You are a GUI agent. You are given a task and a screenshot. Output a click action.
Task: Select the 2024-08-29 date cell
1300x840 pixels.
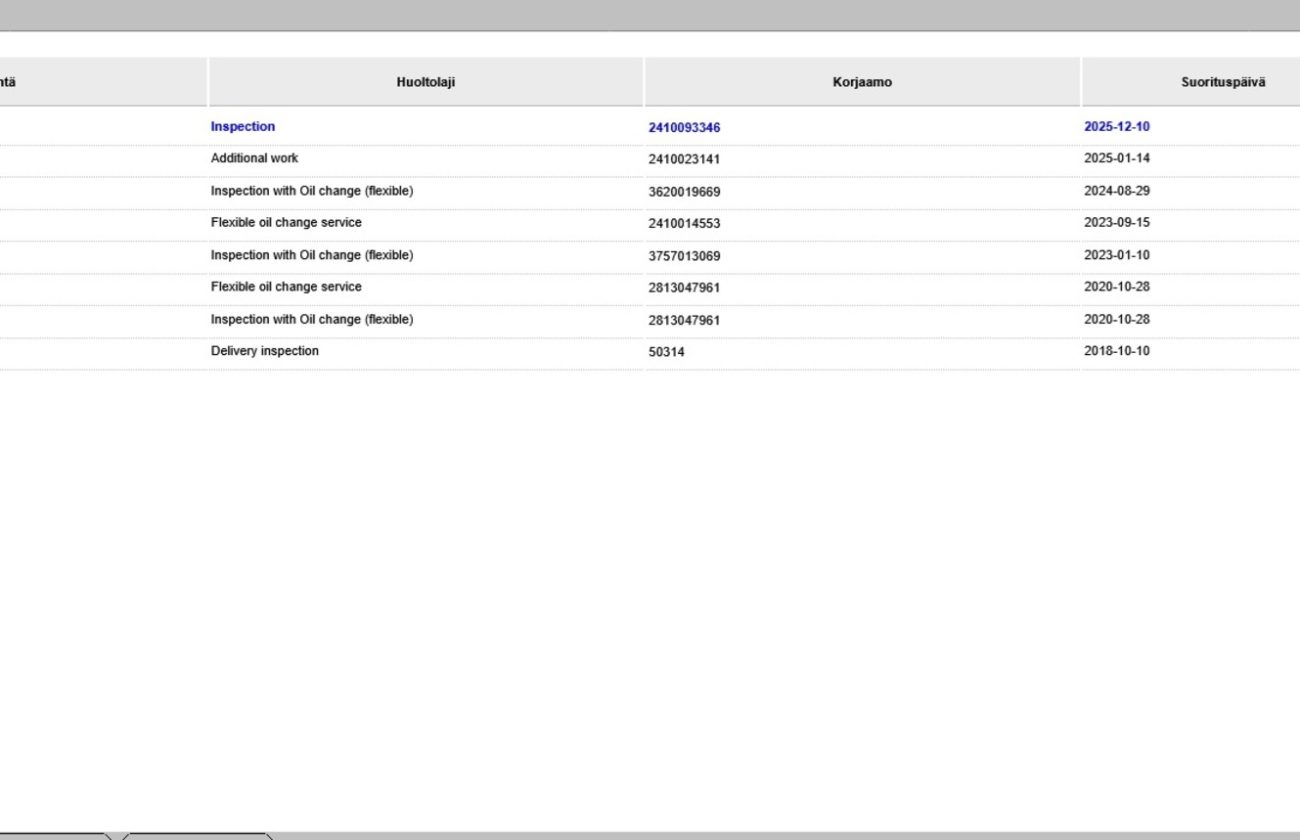pos(1116,191)
